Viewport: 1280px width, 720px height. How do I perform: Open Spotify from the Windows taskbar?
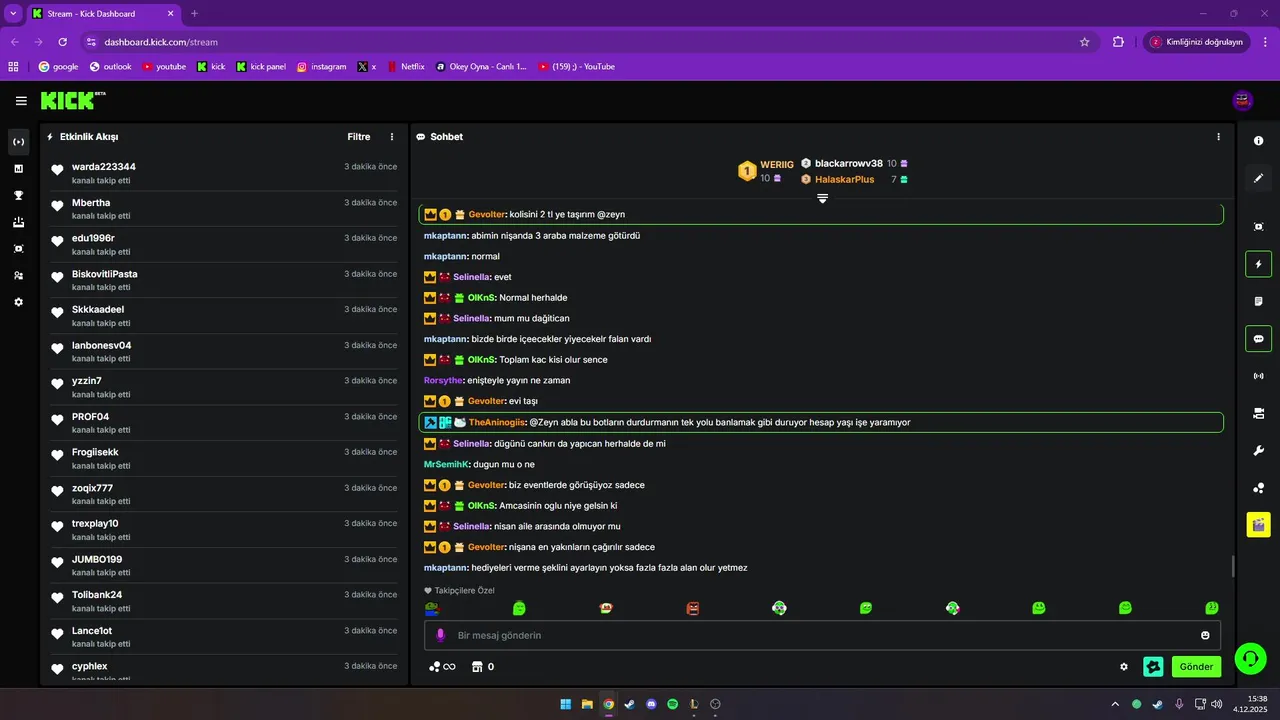coord(673,704)
